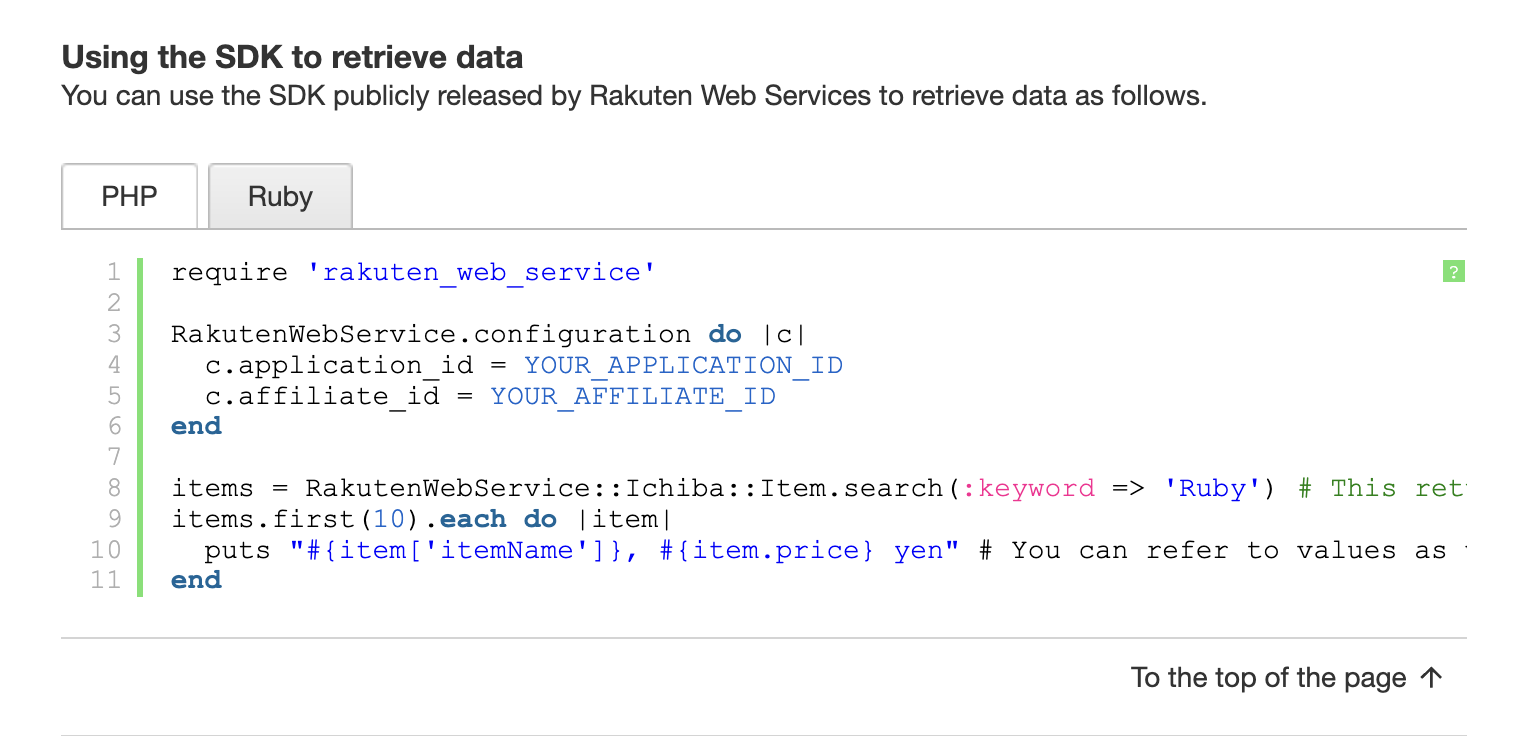Click the 'rakuten_web_service' string in line 1
The image size is (1520, 736).
(x=481, y=272)
